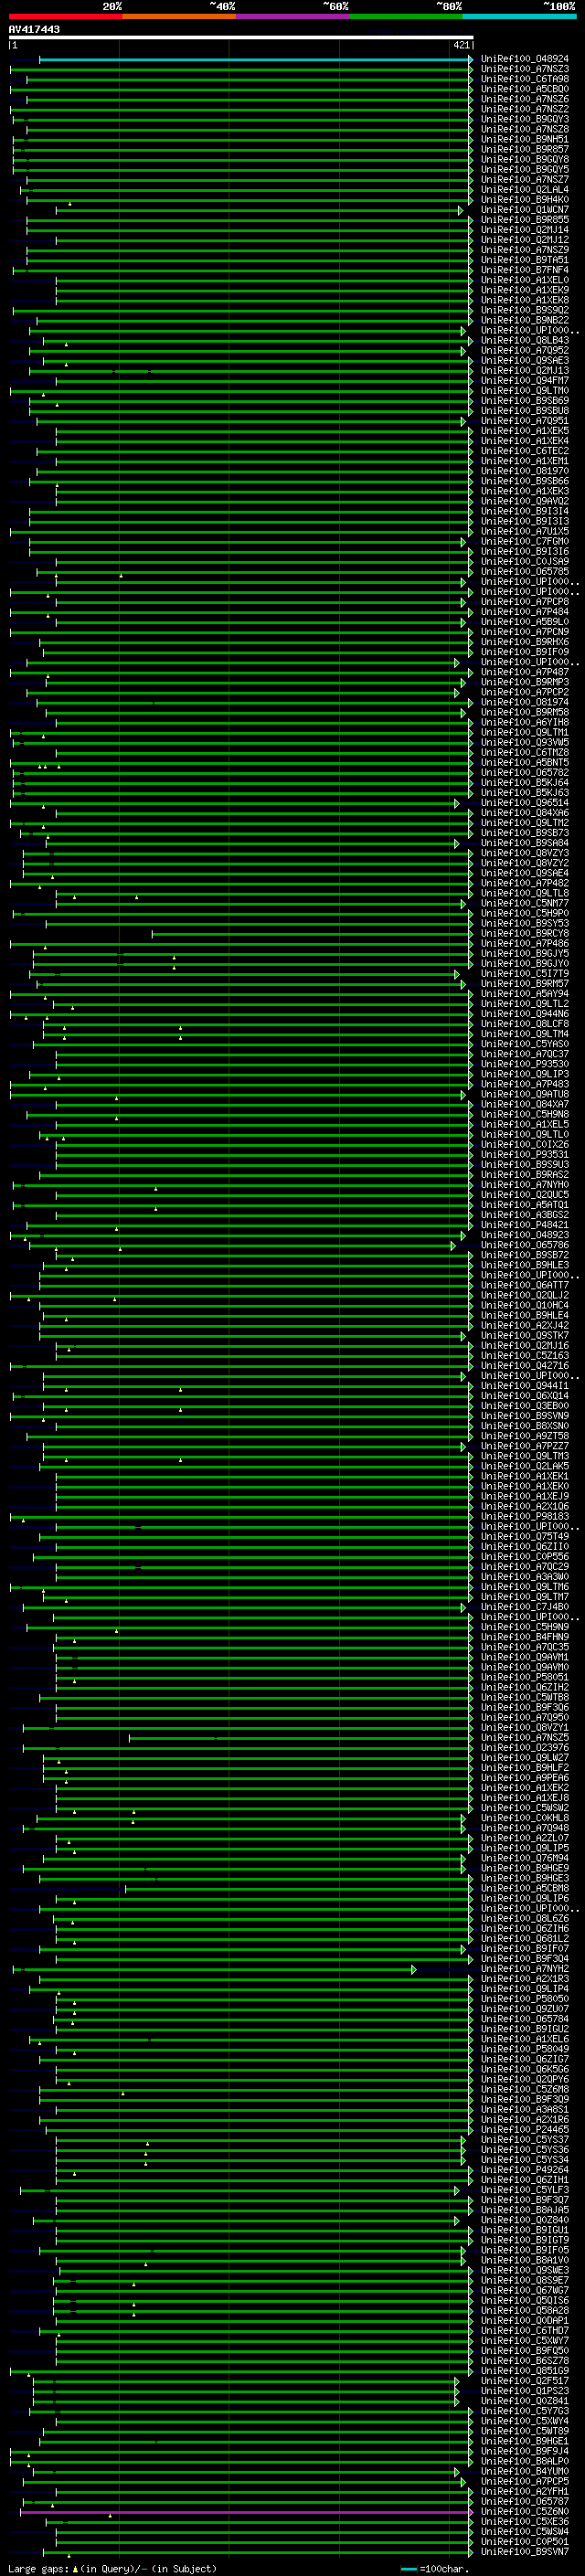Click the UniRef100_B9SVN7 label
The image size is (585, 2576).
tap(524, 2551)
